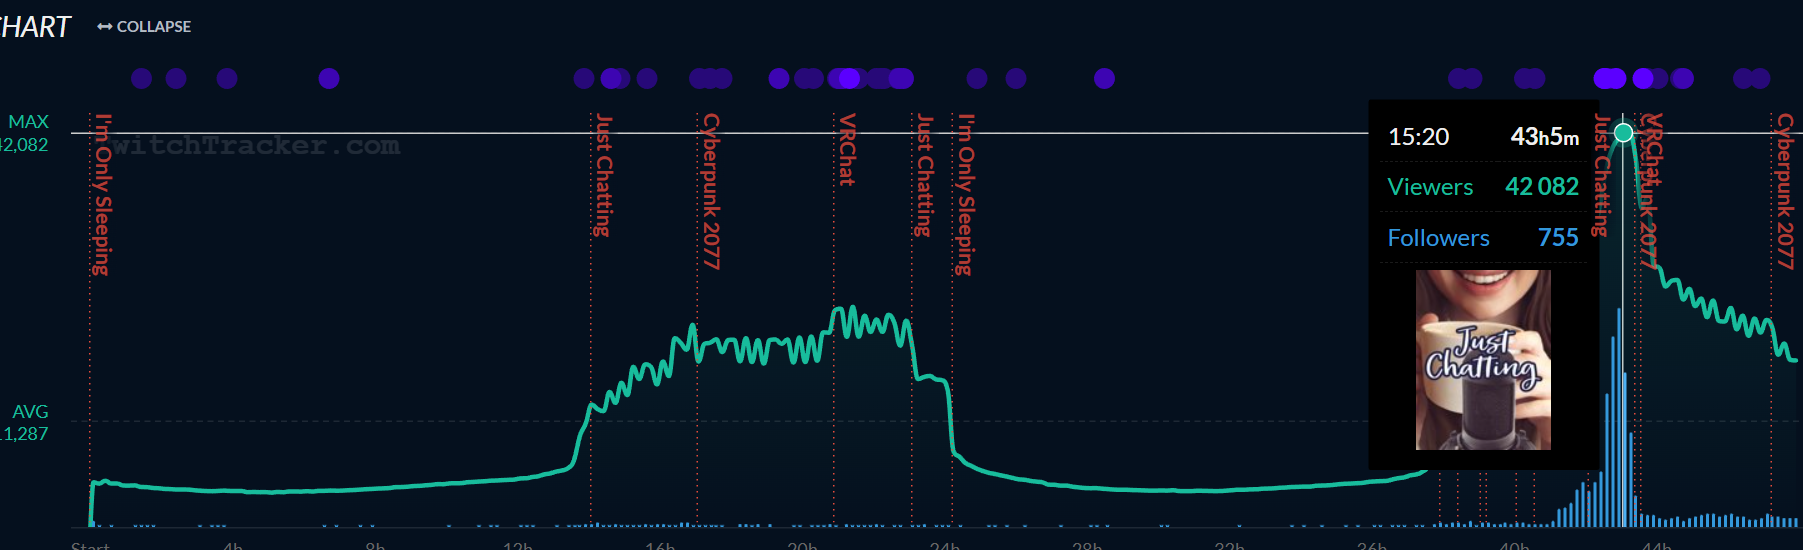This screenshot has width=1803, height=550.
Task: Click the I'm Only Sleeping label at stream start
Action: [x=102, y=195]
